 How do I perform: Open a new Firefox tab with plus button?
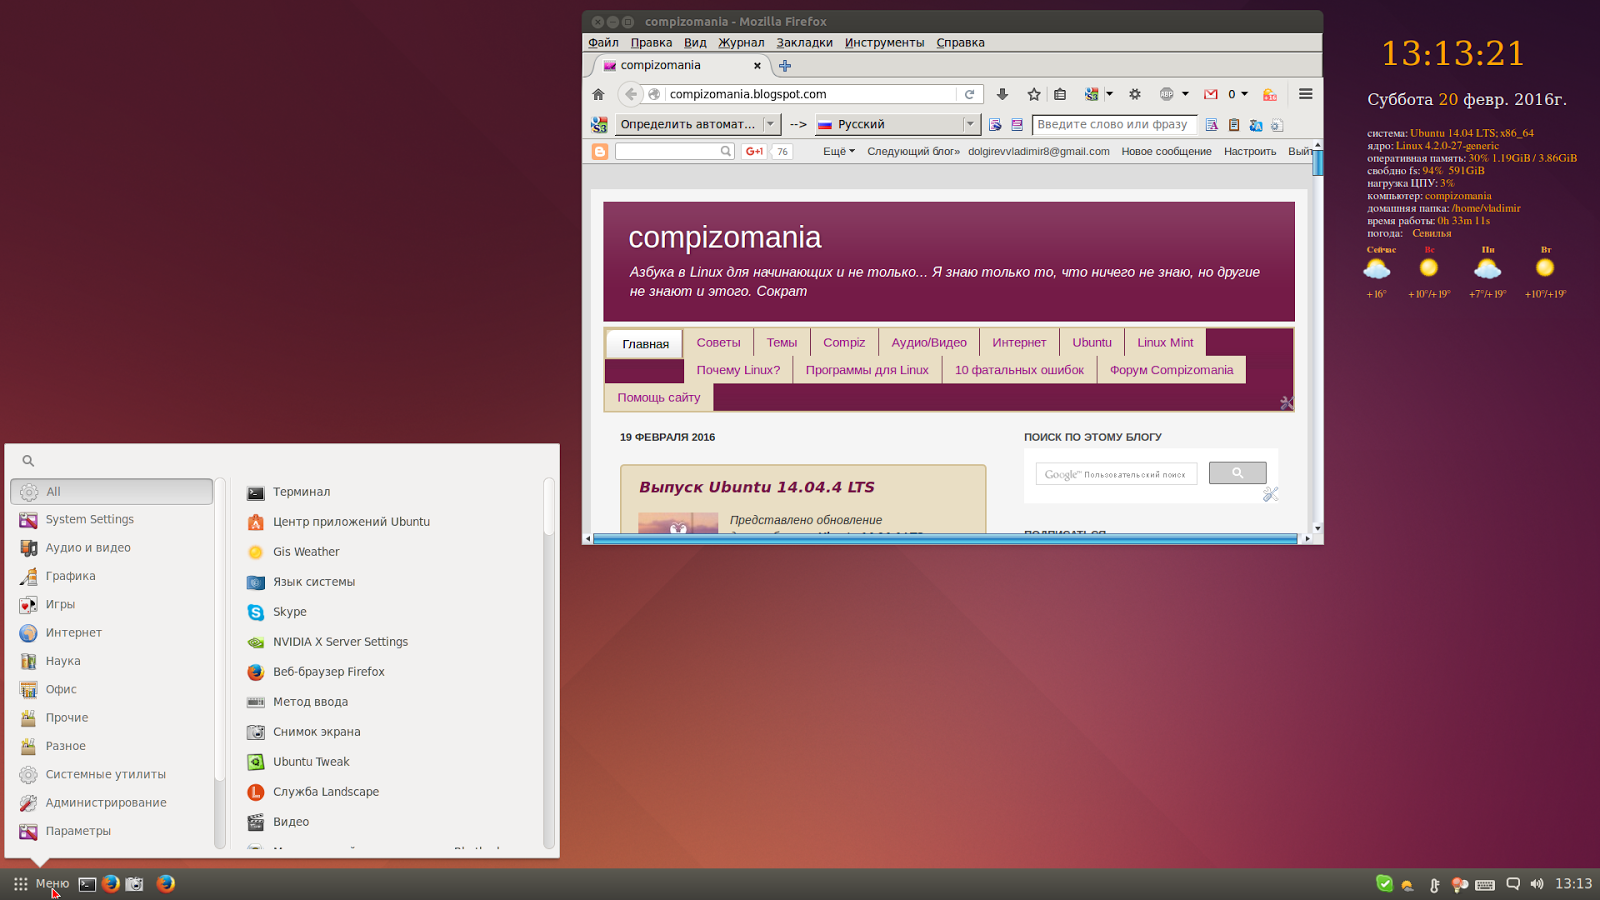point(785,66)
